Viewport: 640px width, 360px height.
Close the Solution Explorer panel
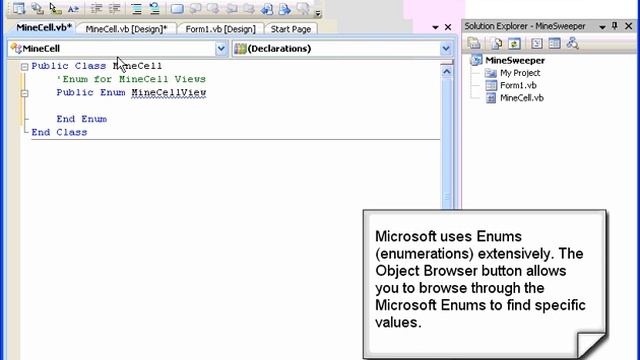pyautogui.click(x=629, y=26)
